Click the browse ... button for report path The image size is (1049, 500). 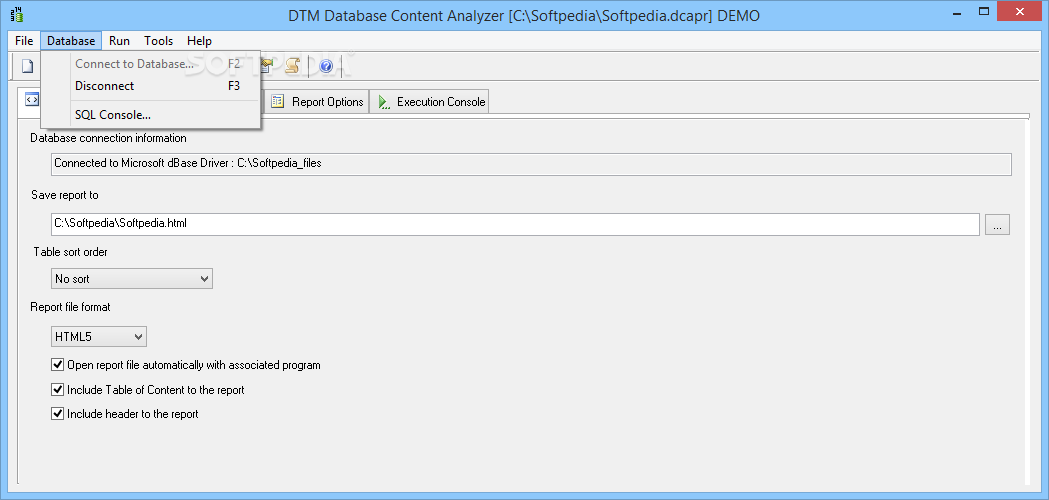997,224
